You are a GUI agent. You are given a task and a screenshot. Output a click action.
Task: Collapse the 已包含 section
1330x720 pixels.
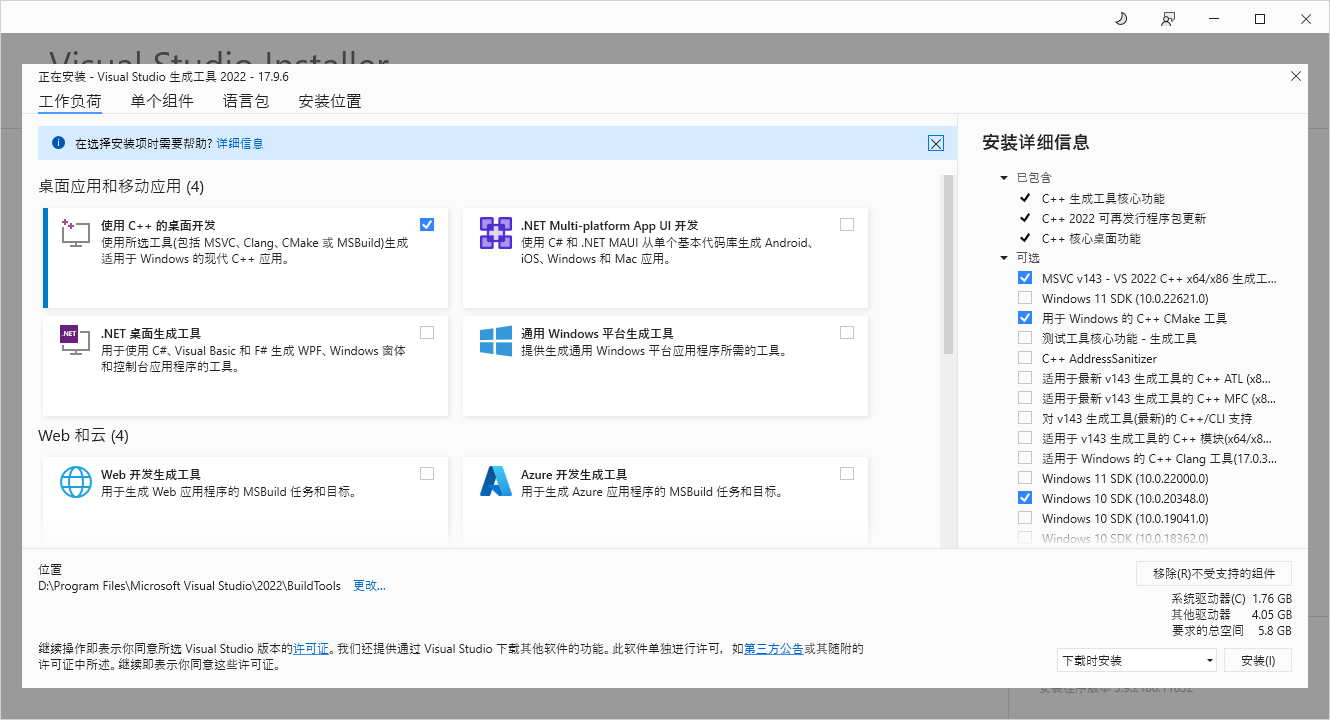click(1004, 177)
